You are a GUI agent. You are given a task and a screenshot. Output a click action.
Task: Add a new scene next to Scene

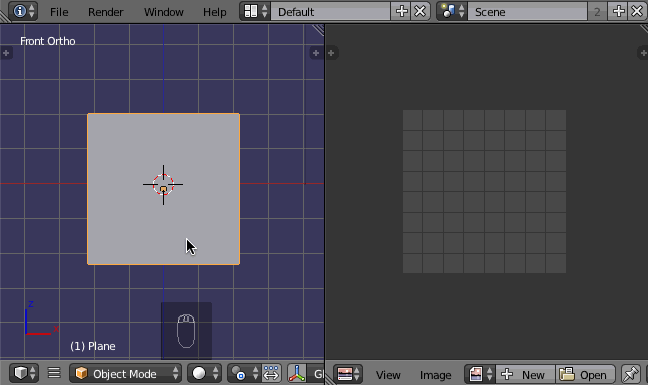pos(618,11)
